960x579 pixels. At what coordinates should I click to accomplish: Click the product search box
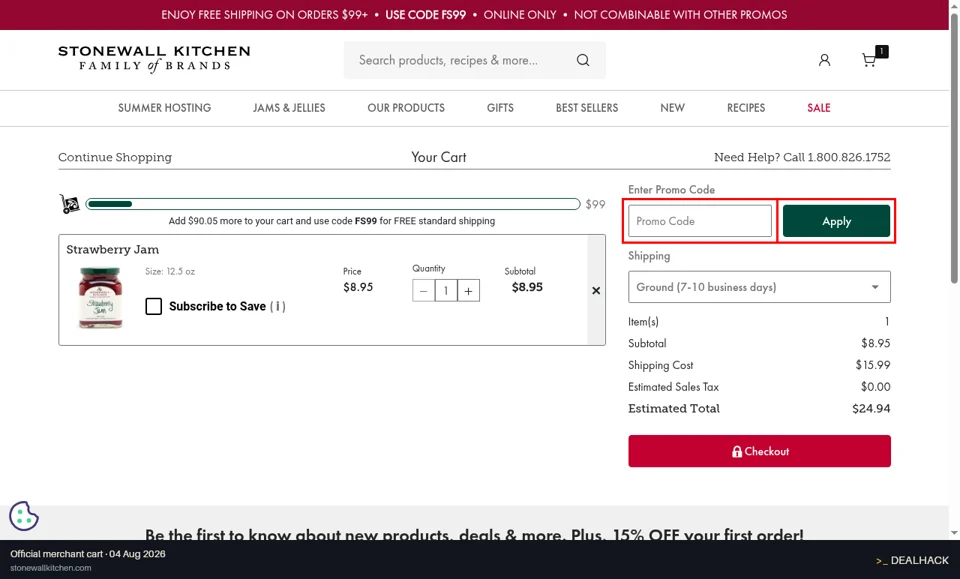474,60
